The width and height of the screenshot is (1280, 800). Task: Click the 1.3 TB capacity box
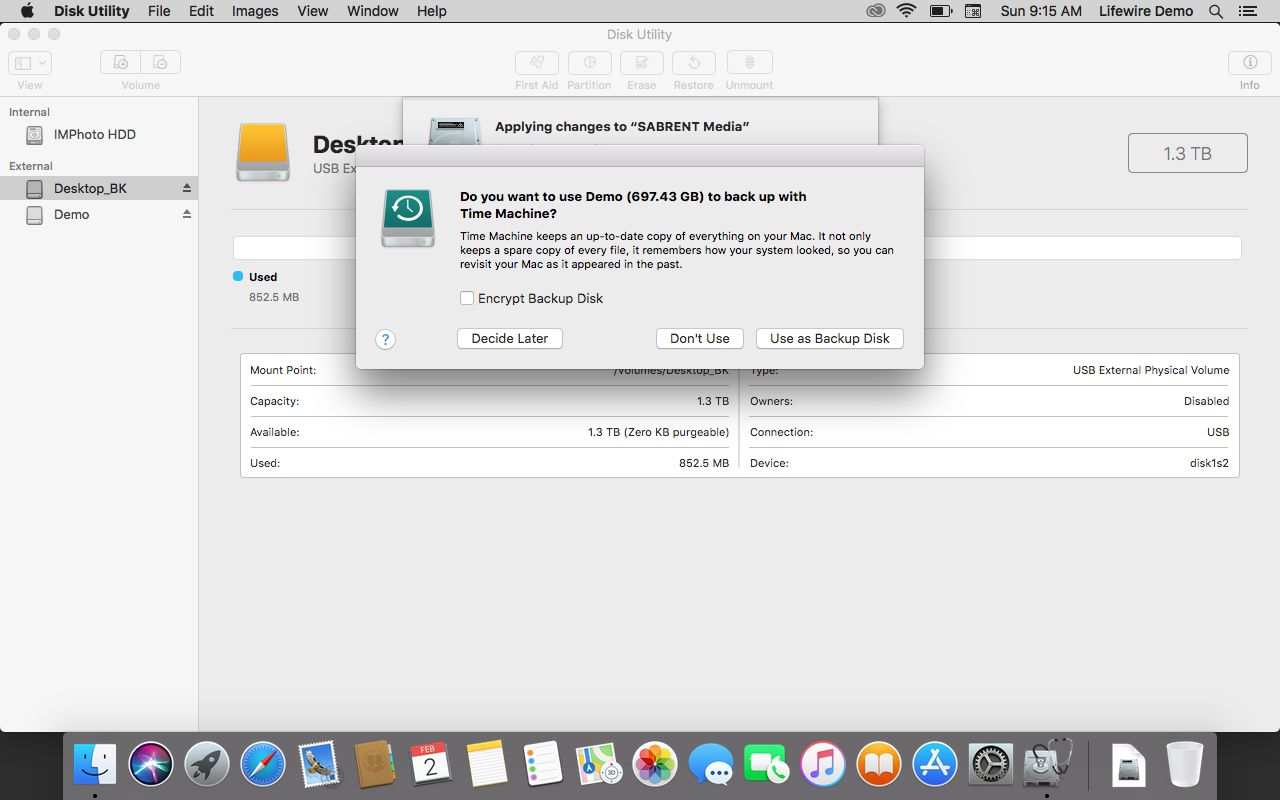pos(1188,153)
